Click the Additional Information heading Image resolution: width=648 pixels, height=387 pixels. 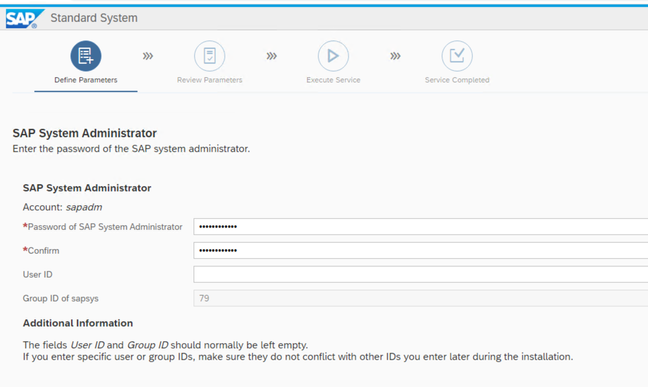point(78,323)
